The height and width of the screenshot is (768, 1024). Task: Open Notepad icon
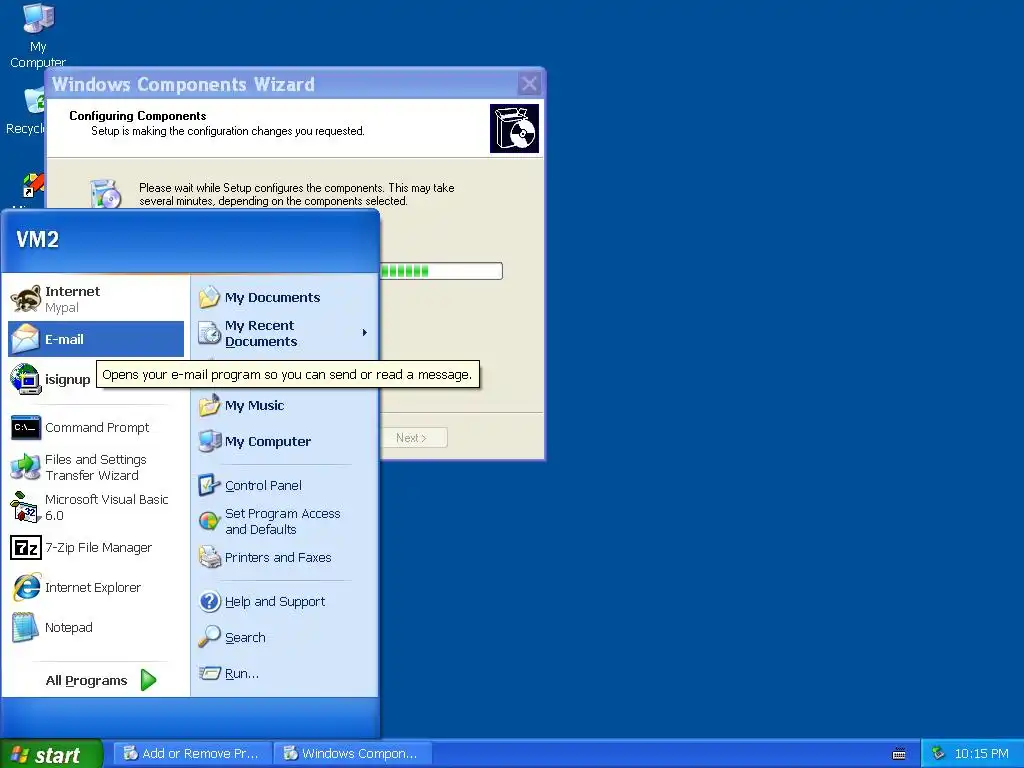click(25, 627)
